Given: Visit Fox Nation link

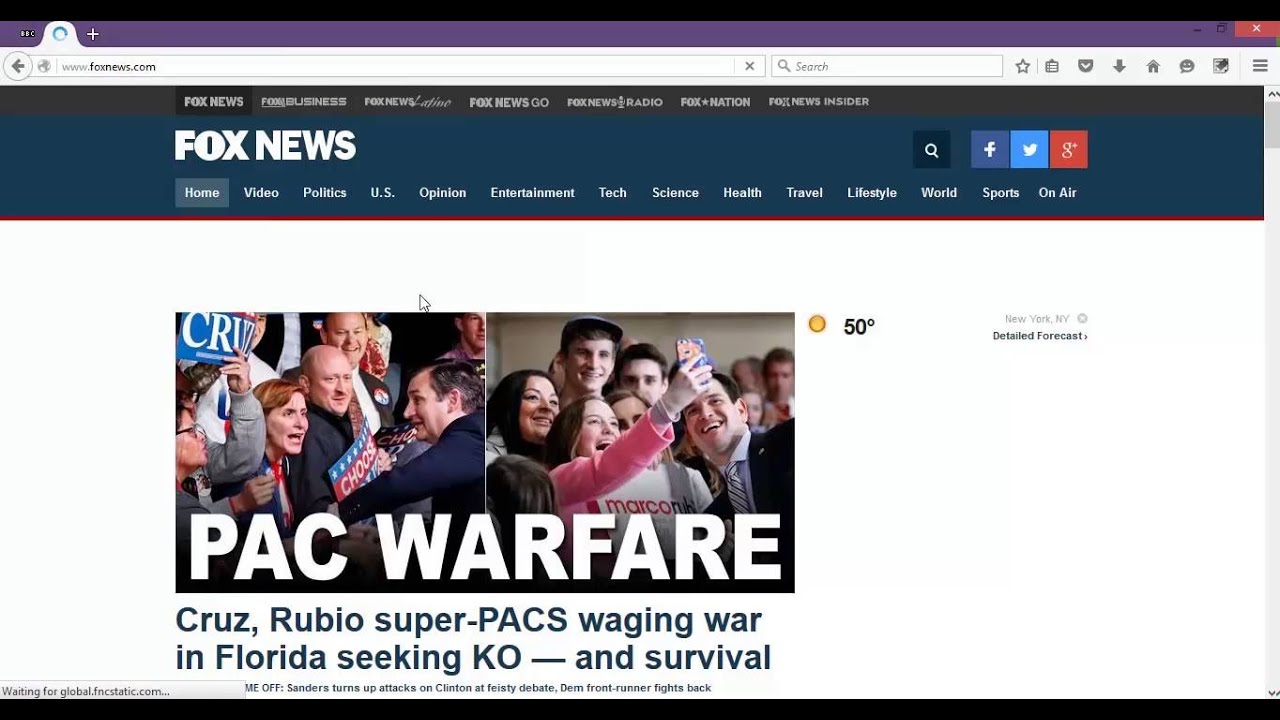Looking at the screenshot, I should click(x=715, y=102).
